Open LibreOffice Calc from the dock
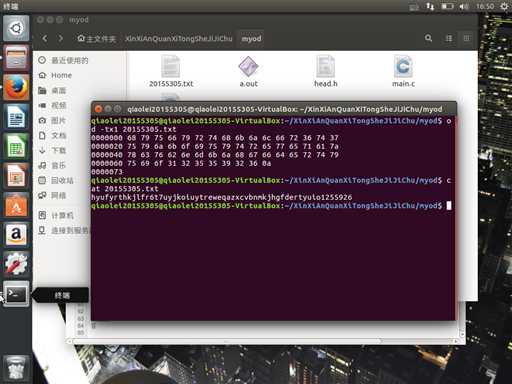512x384 pixels. [16, 146]
